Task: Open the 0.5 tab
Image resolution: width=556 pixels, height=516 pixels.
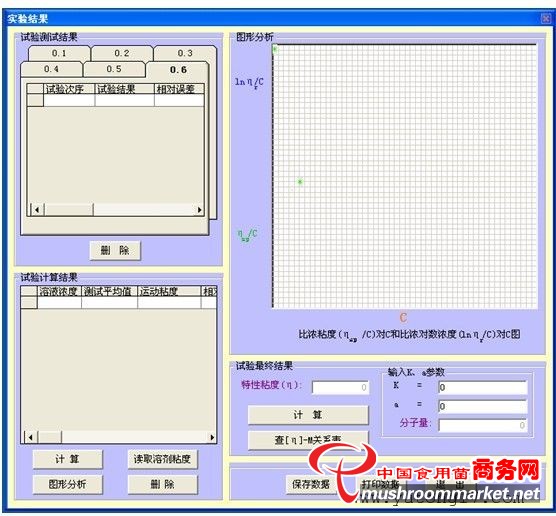Action: click(114, 69)
